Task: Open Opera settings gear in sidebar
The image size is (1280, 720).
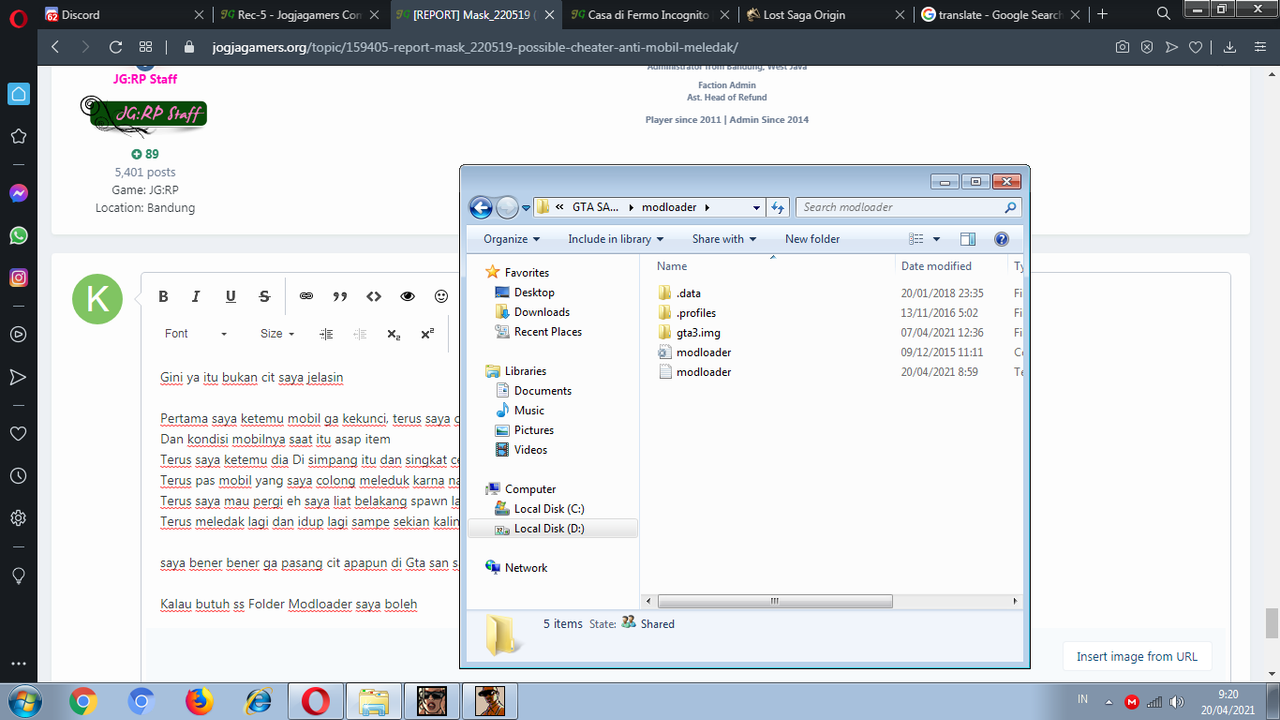Action: point(18,518)
